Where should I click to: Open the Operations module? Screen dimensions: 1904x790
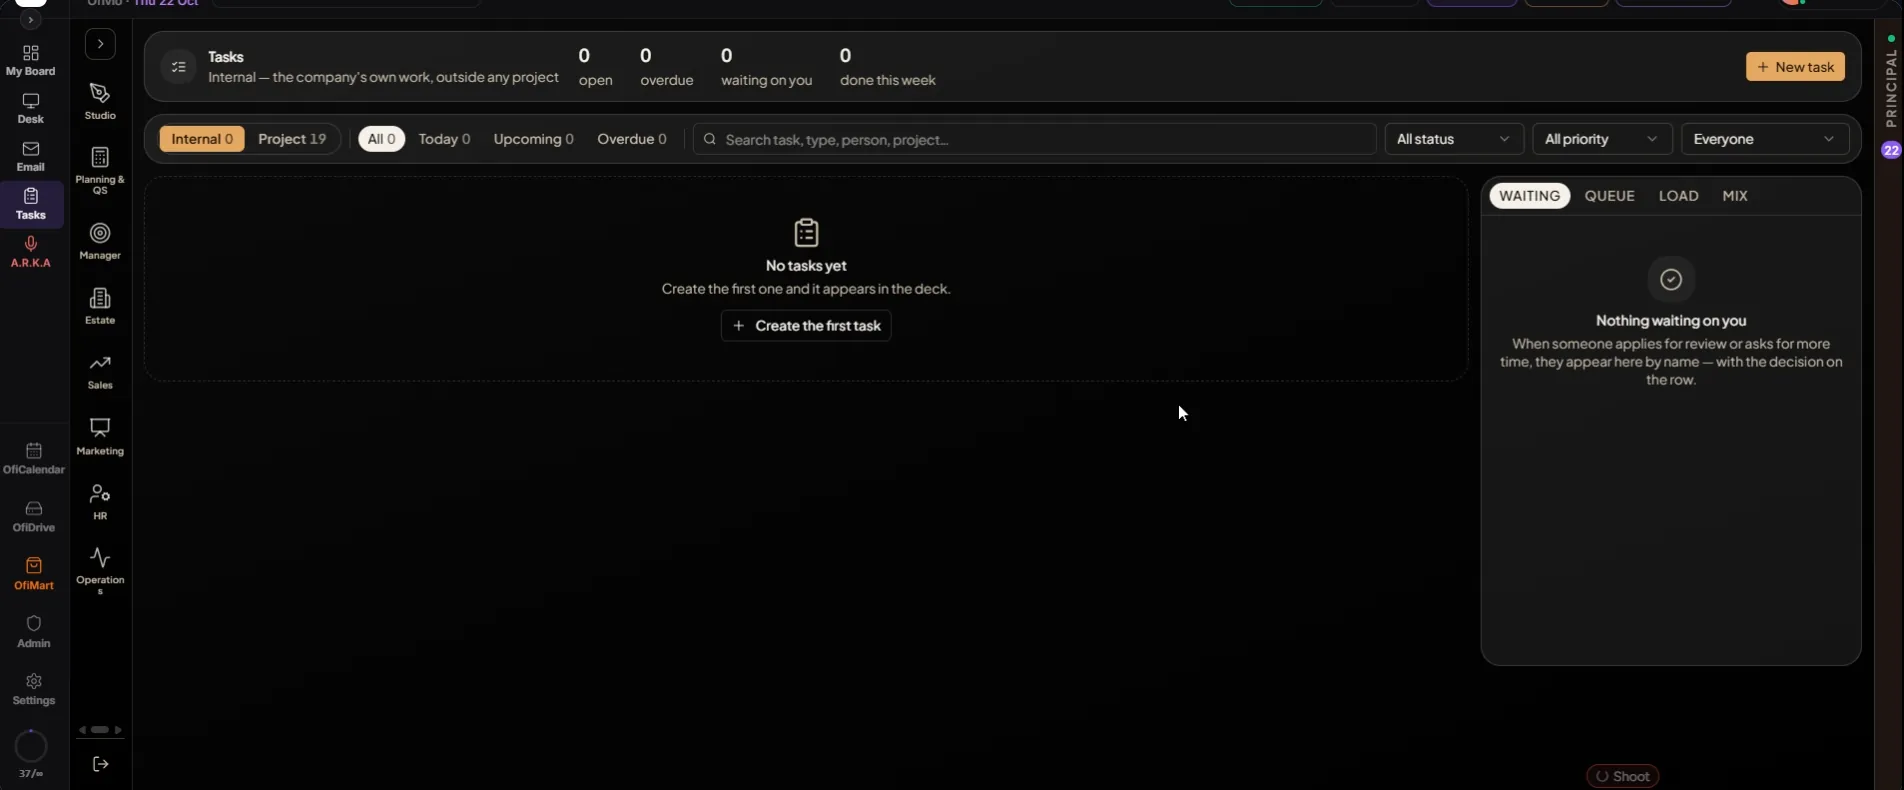click(100, 571)
